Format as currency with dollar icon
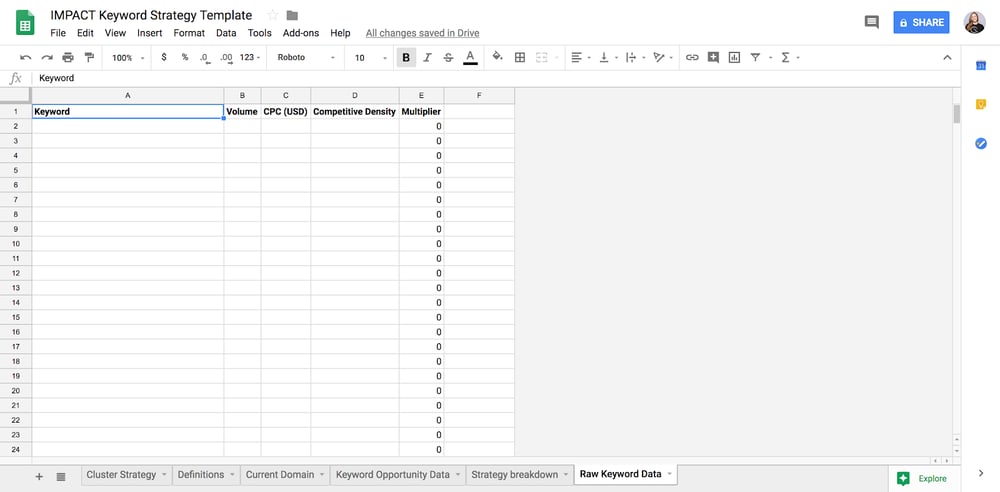Image resolution: width=1000 pixels, height=492 pixels. coord(164,57)
